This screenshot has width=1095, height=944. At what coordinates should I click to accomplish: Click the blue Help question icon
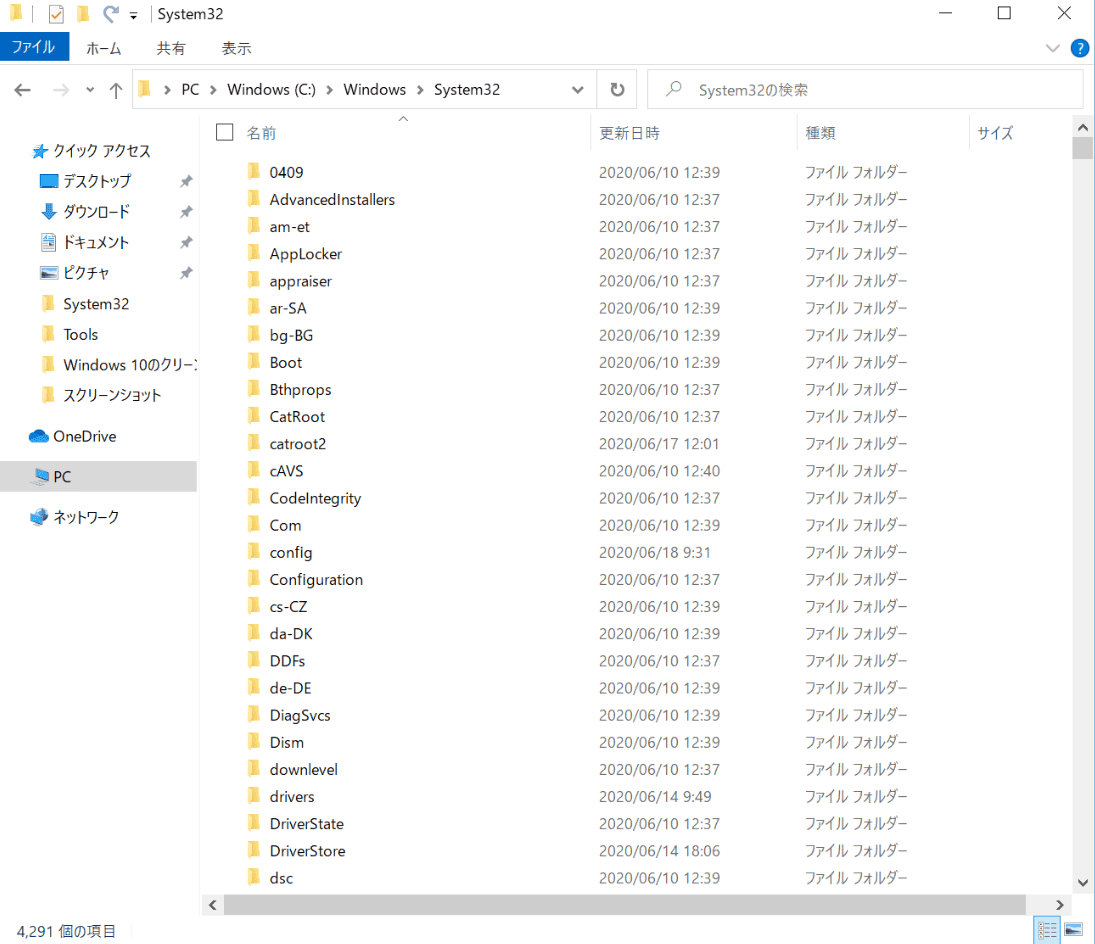tap(1080, 48)
